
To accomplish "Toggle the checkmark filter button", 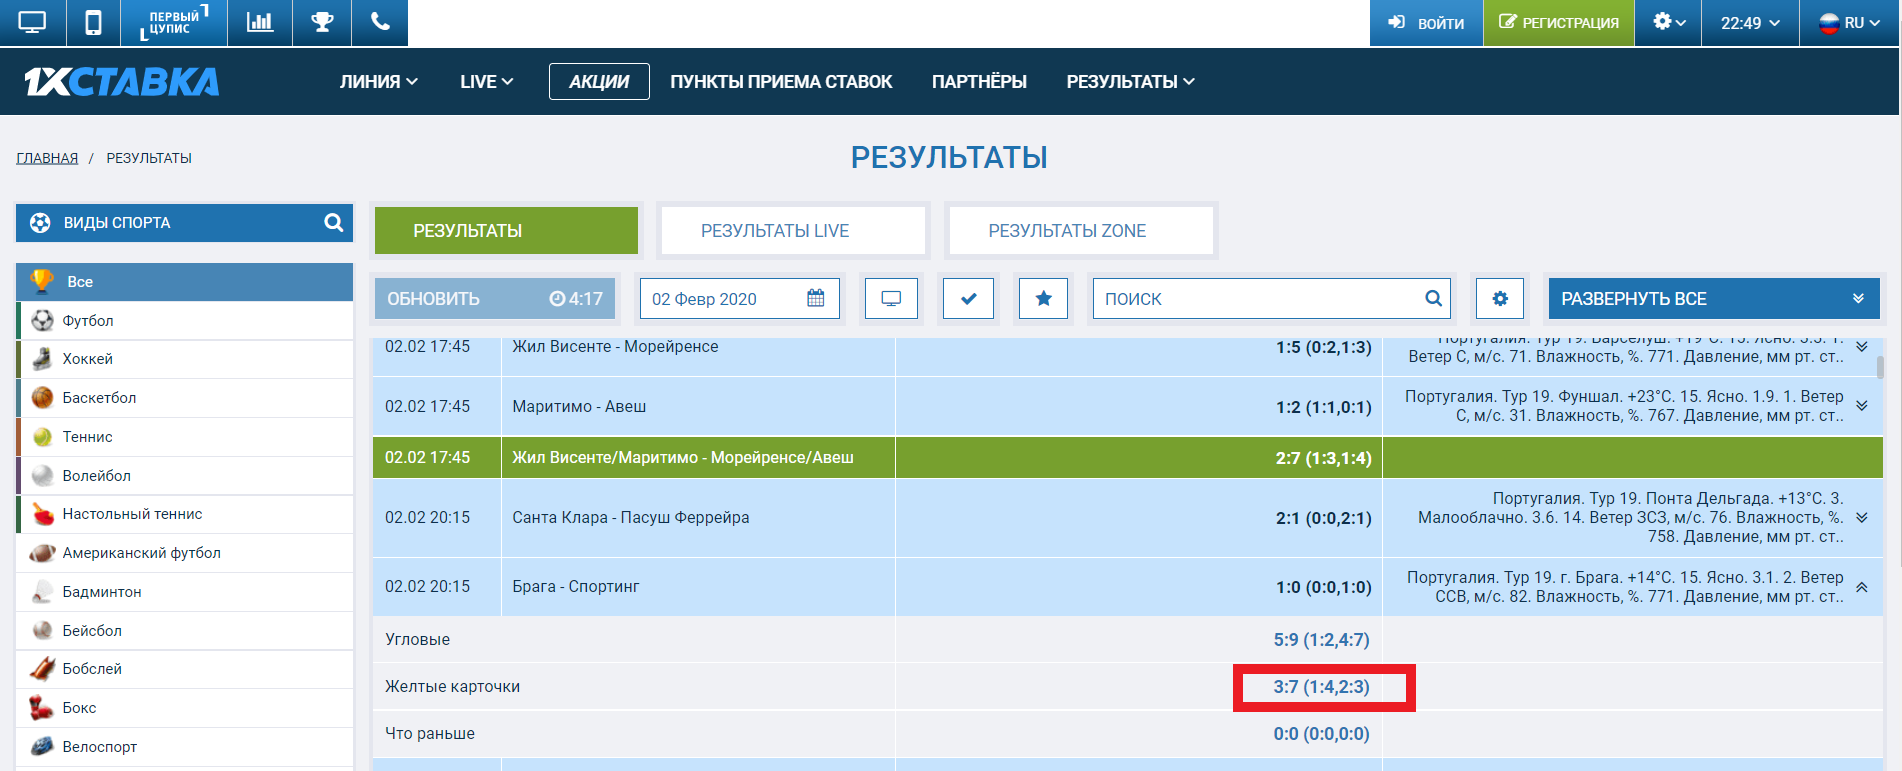I will [968, 298].
